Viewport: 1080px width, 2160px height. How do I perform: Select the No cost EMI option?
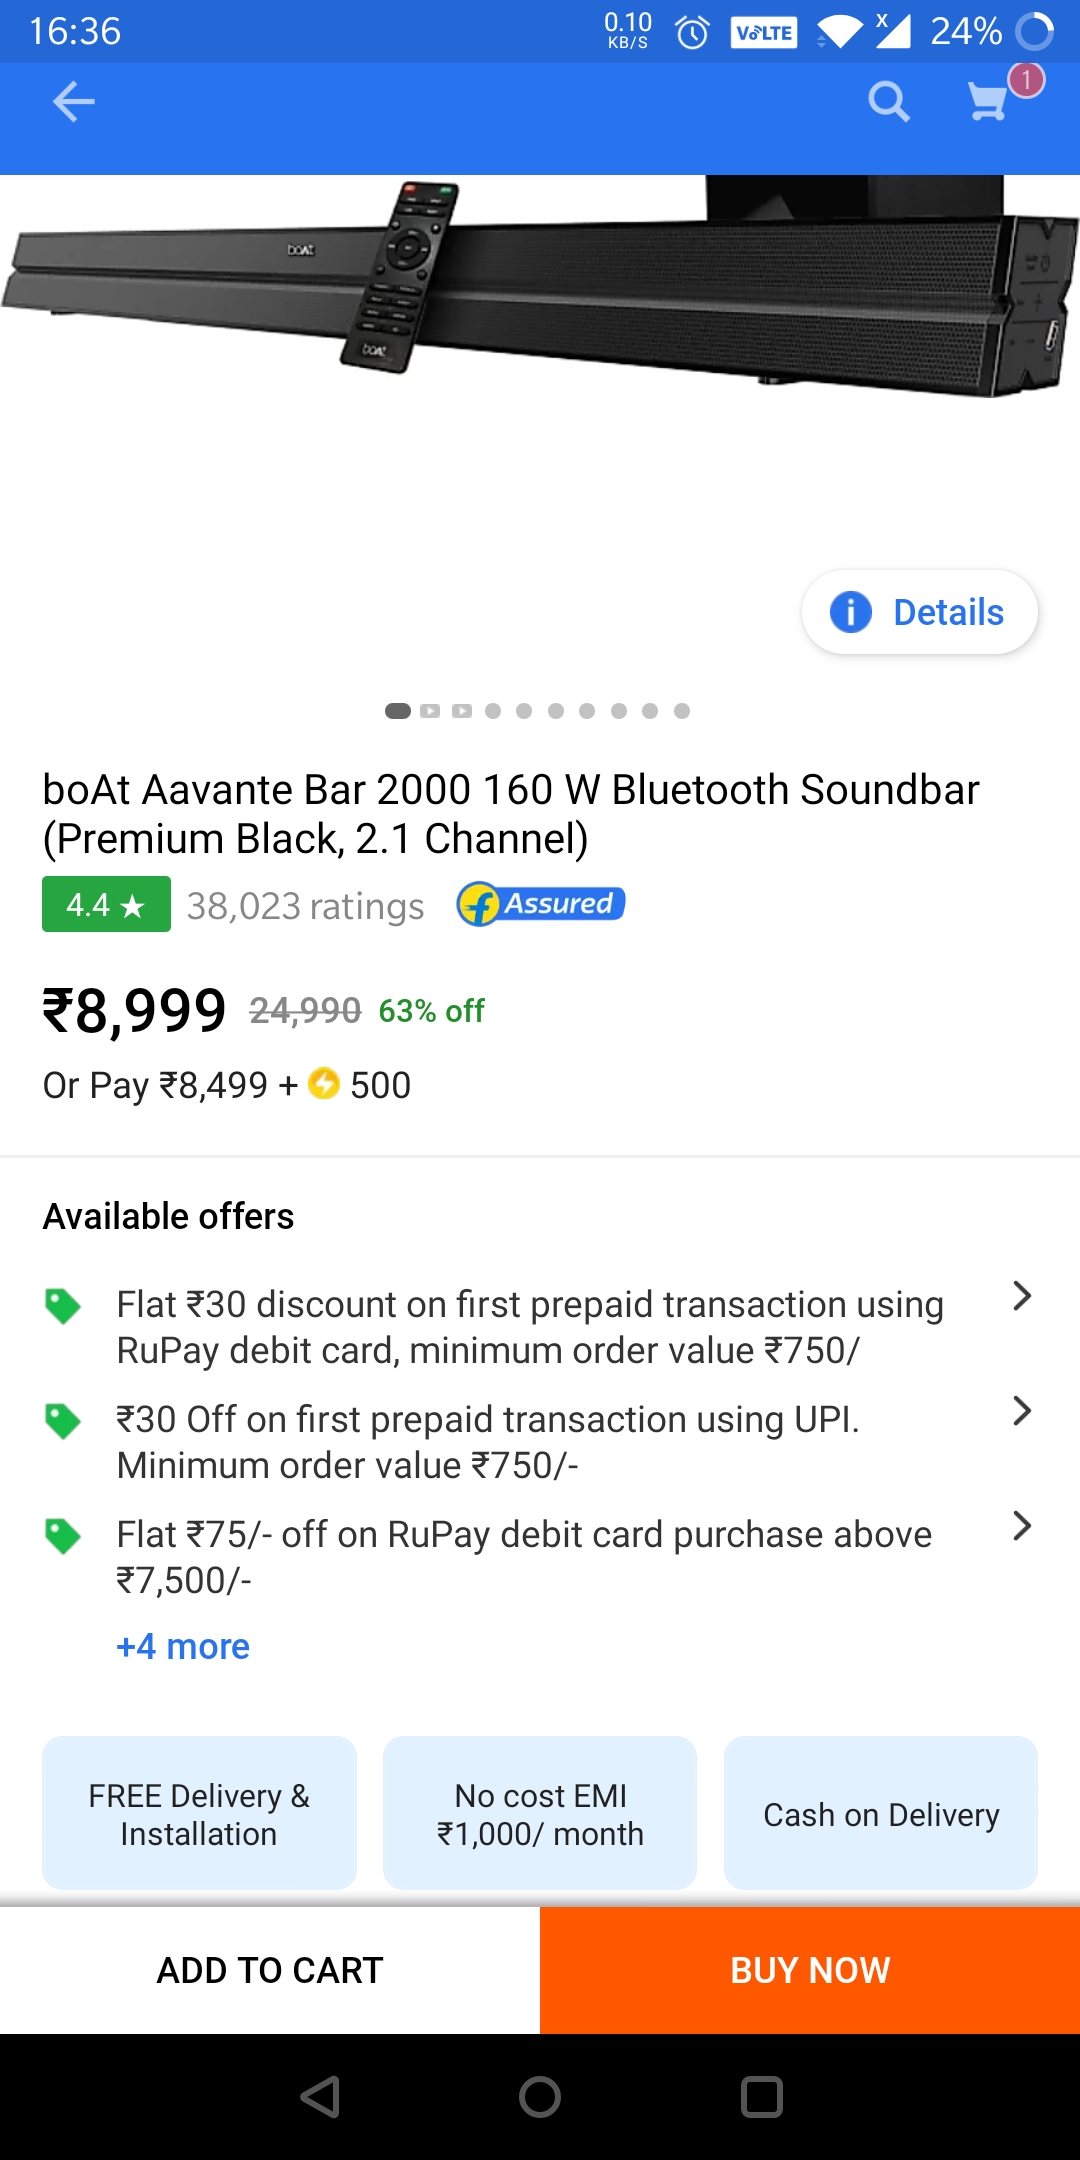pos(540,1814)
